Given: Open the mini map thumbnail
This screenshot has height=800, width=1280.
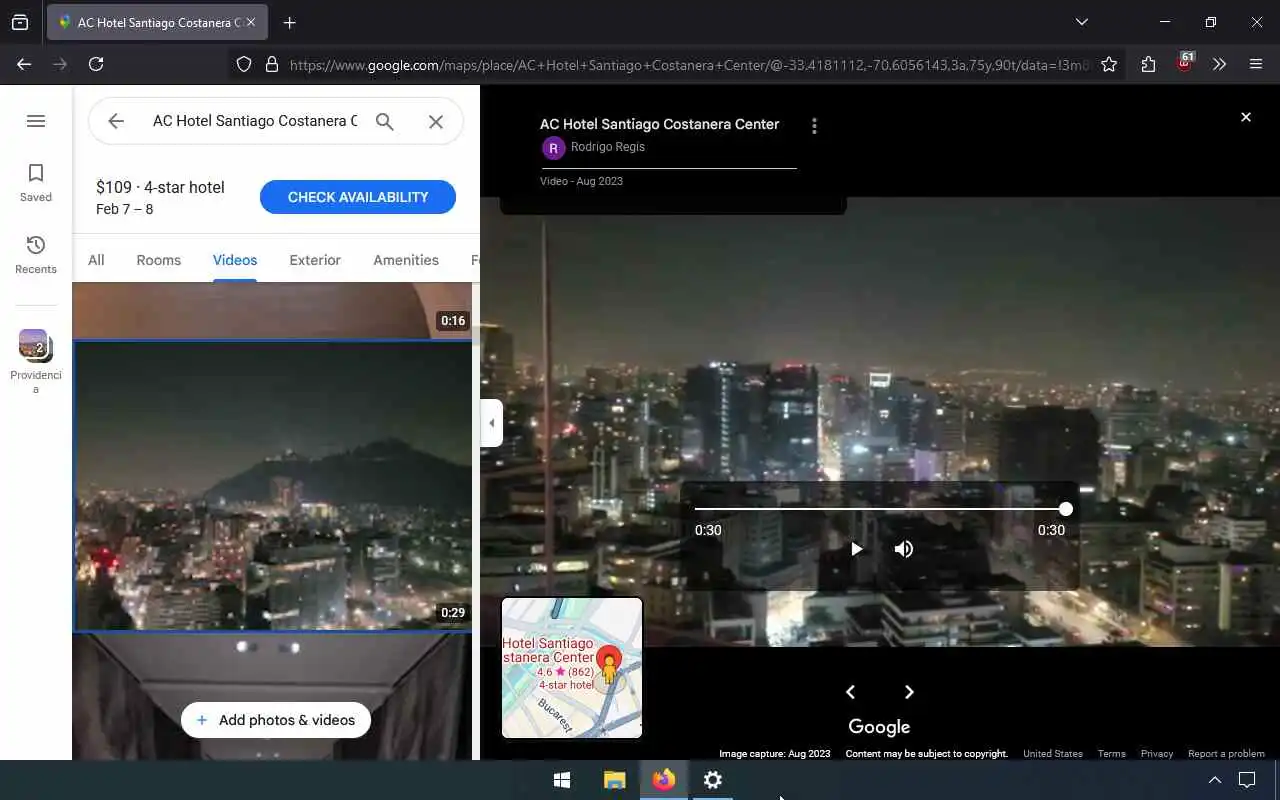Looking at the screenshot, I should coord(572,668).
